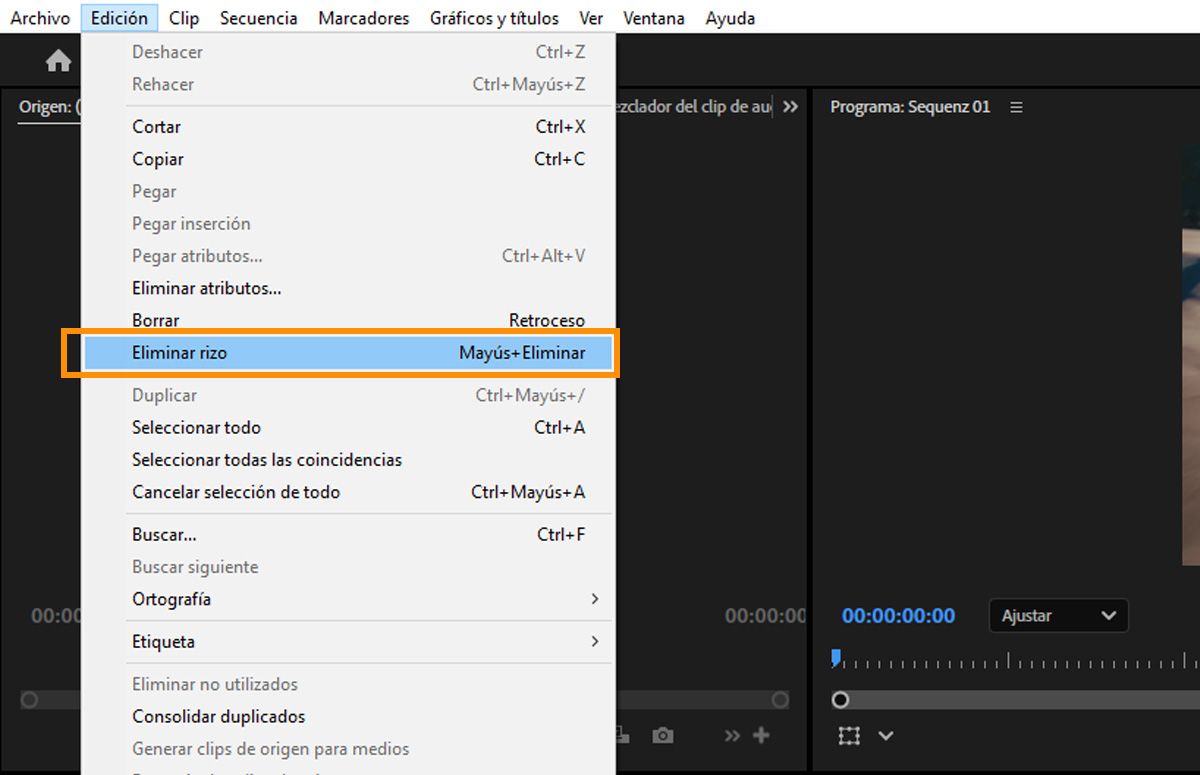Viewport: 1200px width, 775px height.
Task: Click the Export Frame camera icon
Action: [x=662, y=736]
